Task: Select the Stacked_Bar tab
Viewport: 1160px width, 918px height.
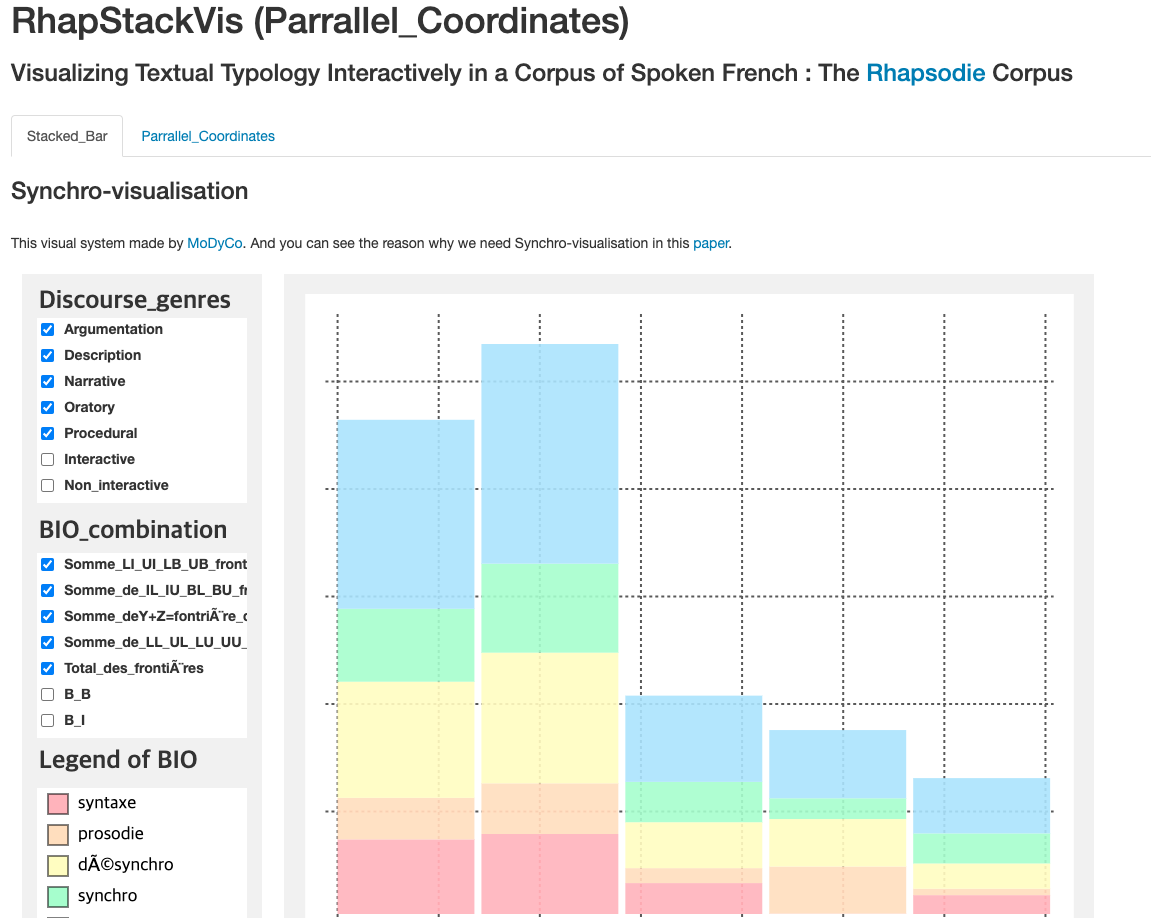Action: coord(67,136)
